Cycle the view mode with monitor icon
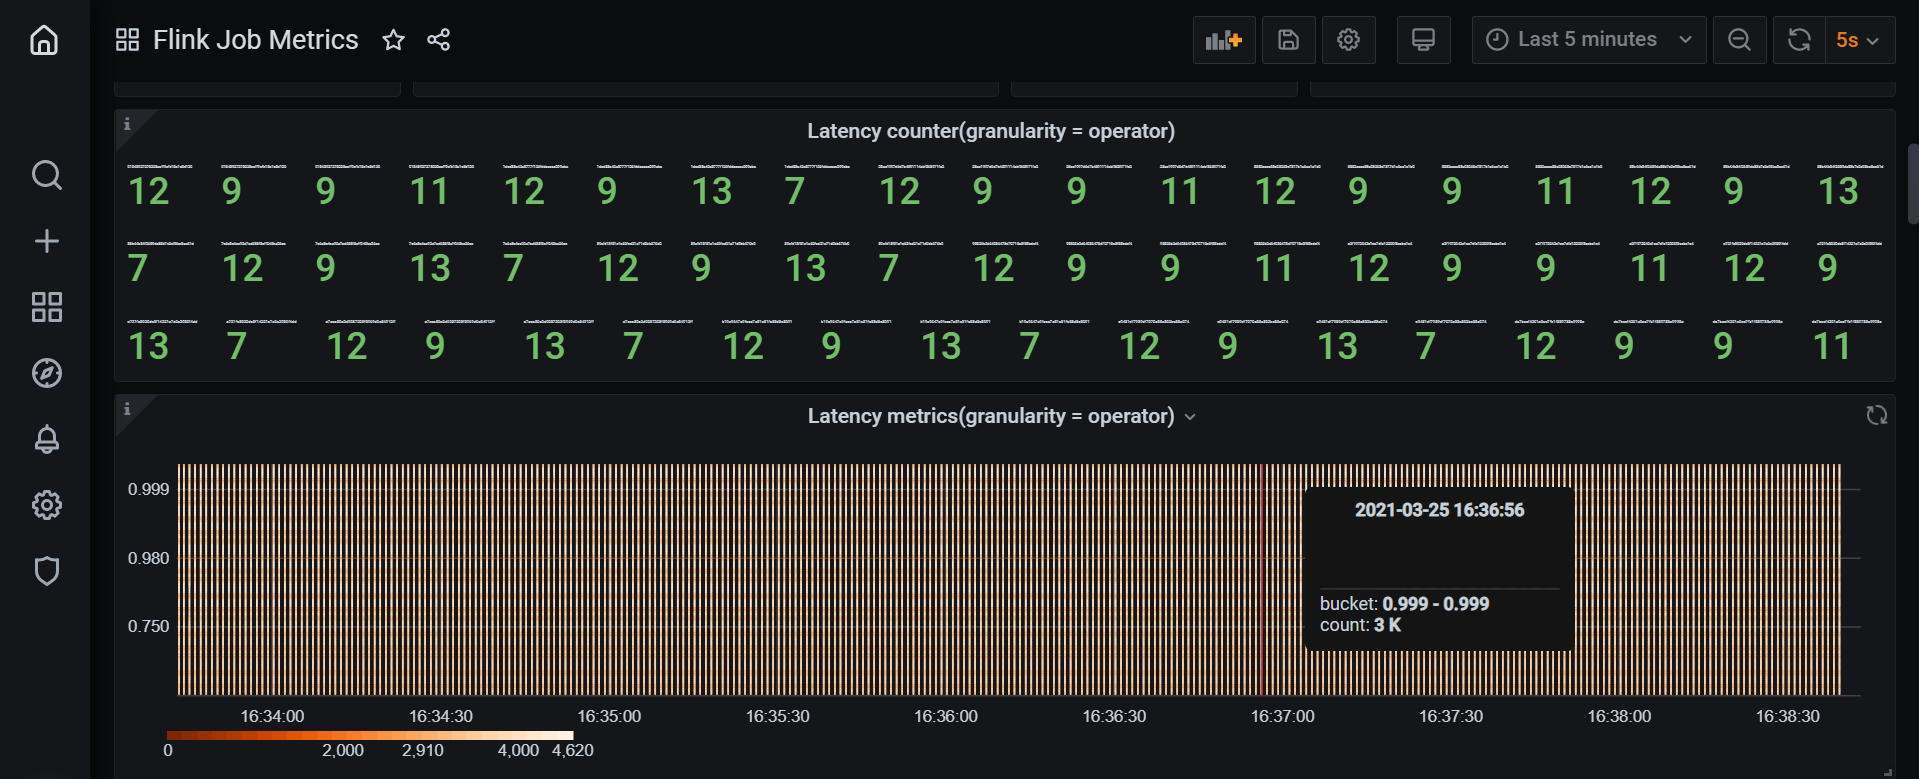 point(1423,40)
